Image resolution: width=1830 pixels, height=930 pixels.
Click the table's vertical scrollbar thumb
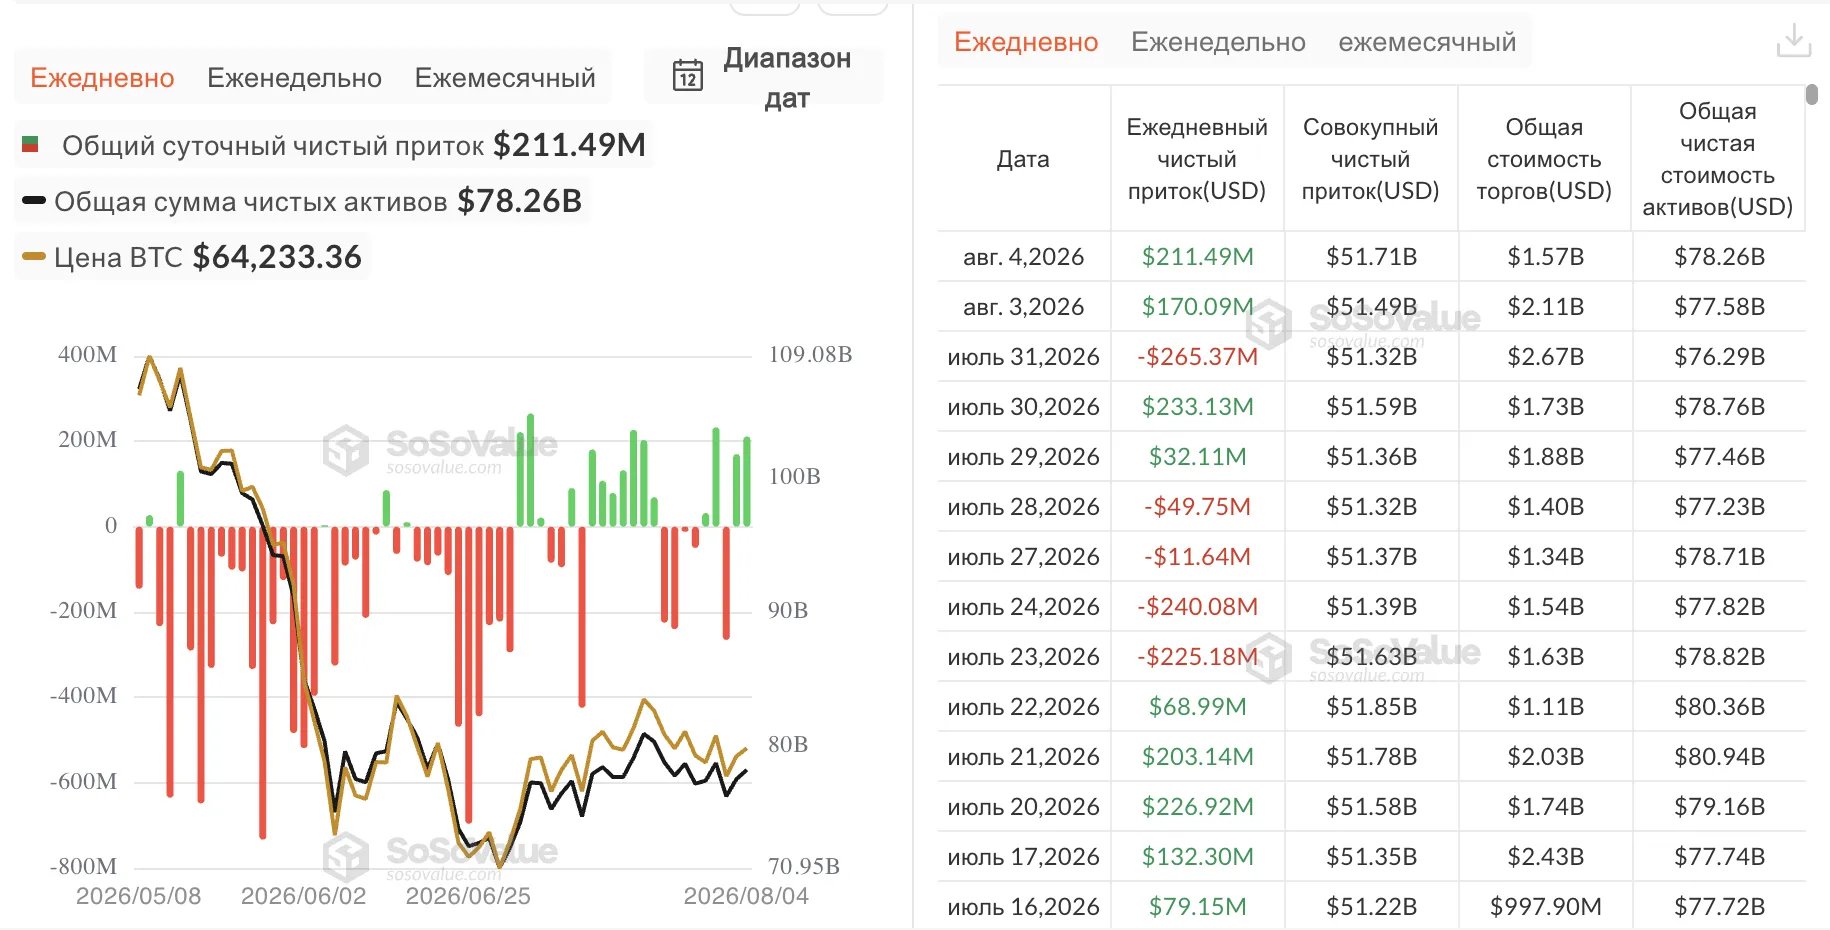coord(1812,94)
